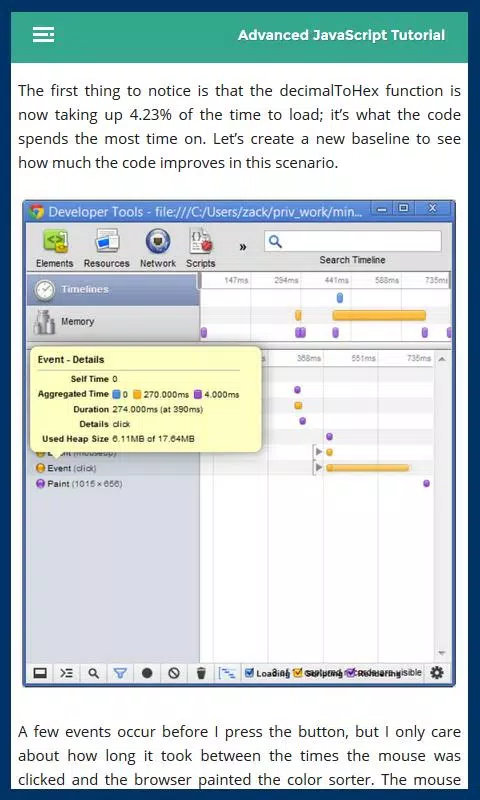Screen dimensions: 480x800
Task: Toggle the blue filter funnel icon
Action: pos(120,673)
